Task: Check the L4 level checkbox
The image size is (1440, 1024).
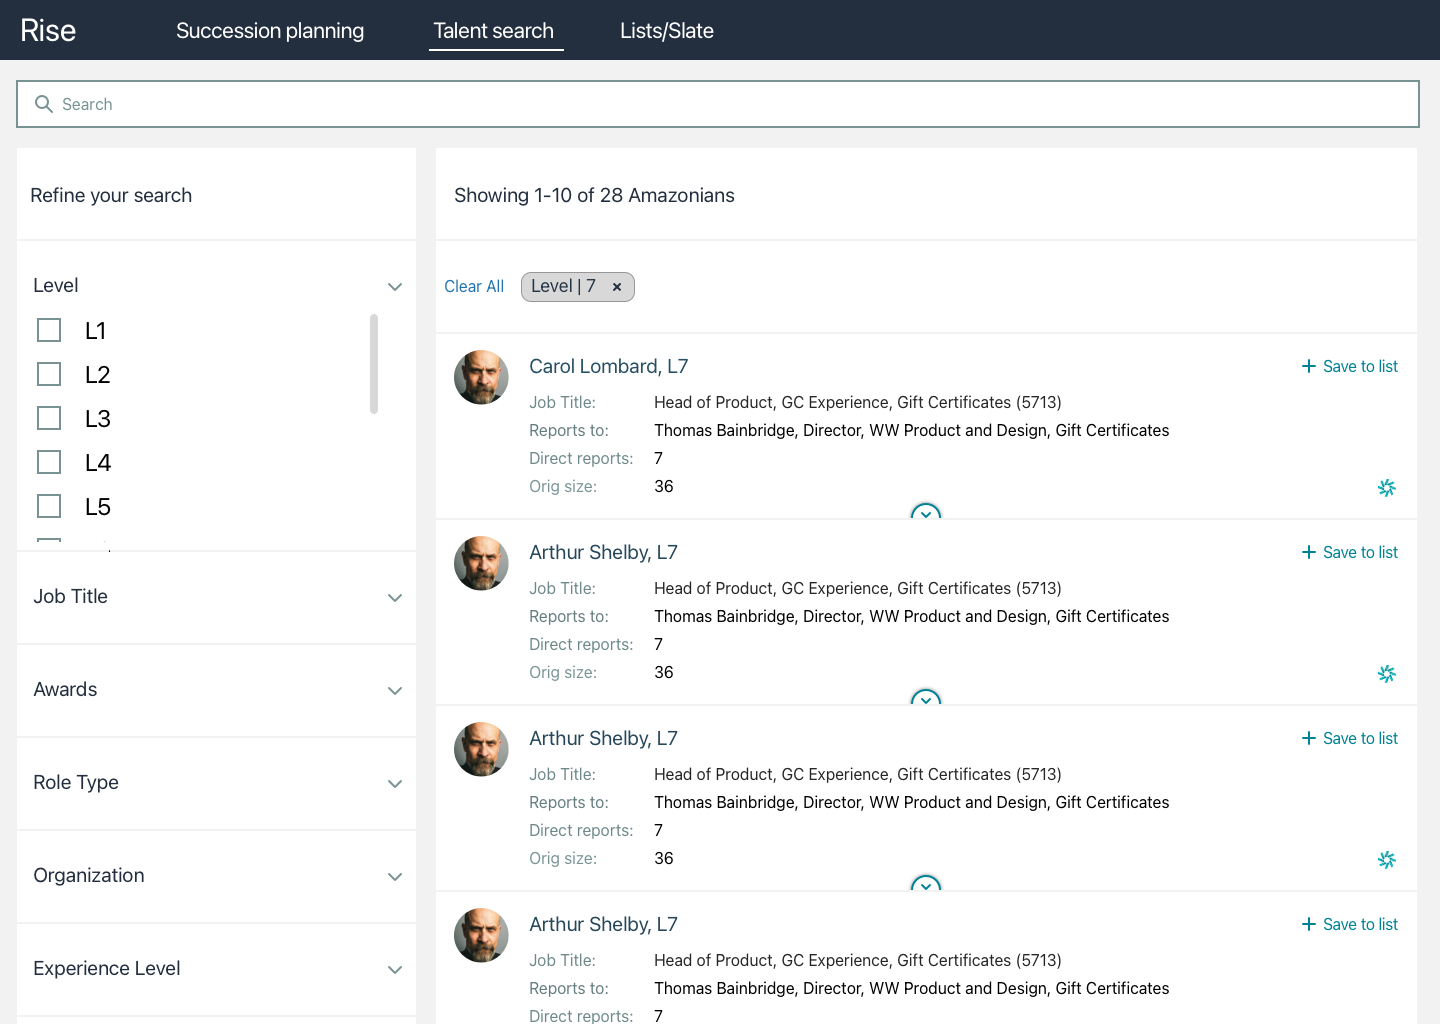Action: pos(49,462)
